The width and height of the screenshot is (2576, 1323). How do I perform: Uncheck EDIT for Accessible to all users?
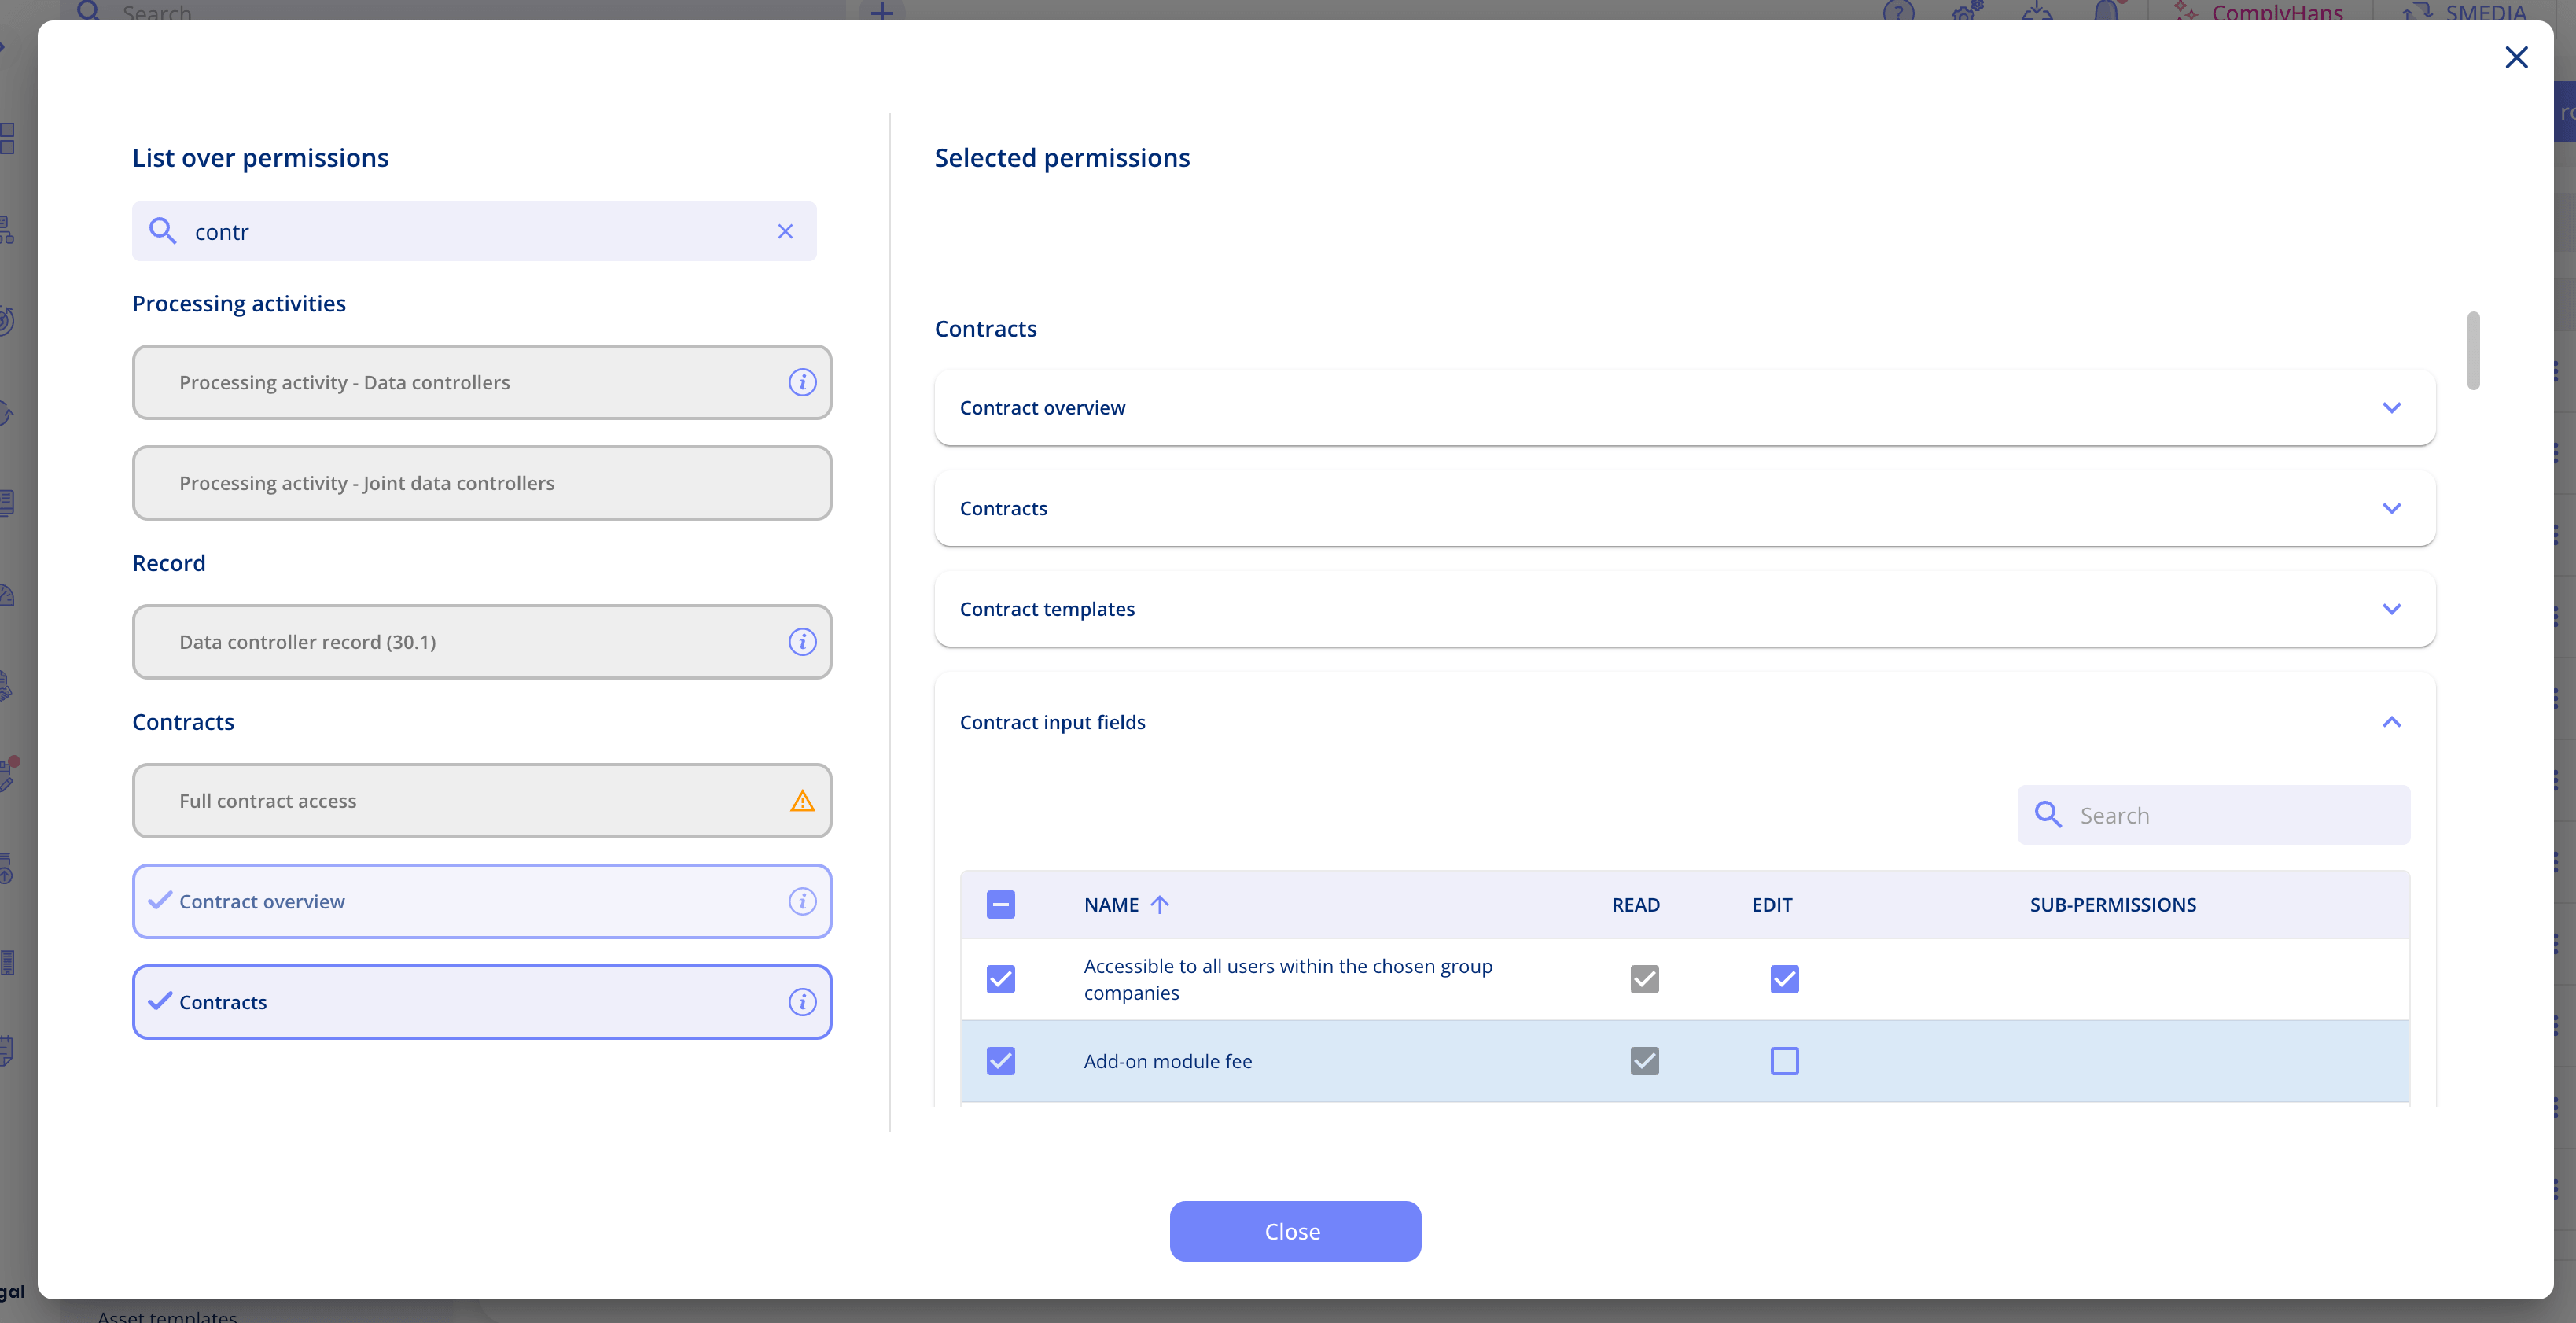1784,978
